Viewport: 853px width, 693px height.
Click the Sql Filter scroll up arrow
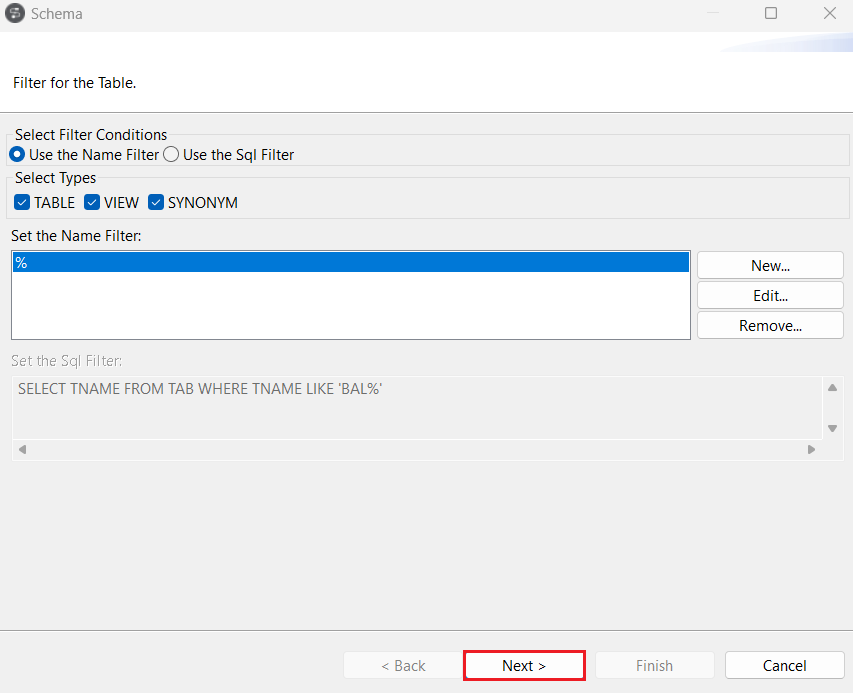coord(832,388)
